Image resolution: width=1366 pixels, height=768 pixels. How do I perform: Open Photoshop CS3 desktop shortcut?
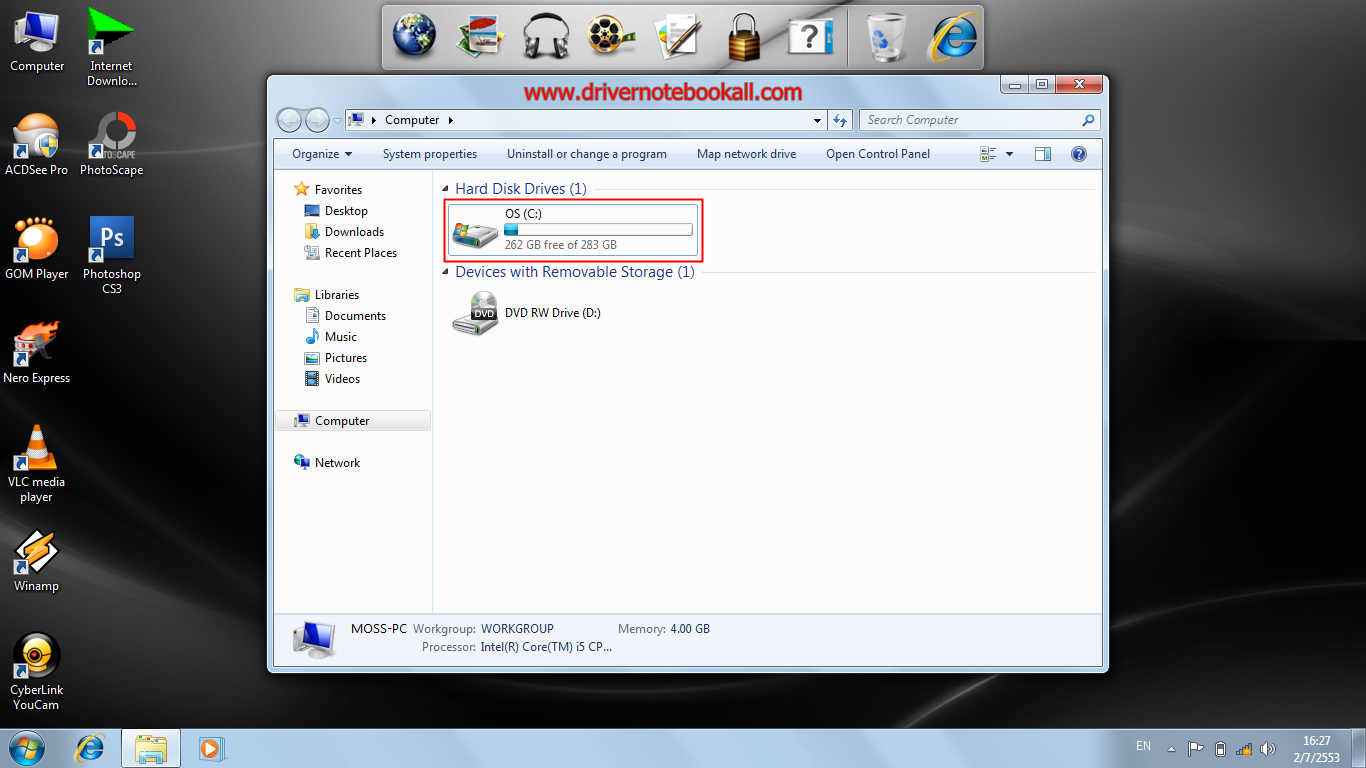point(111,256)
